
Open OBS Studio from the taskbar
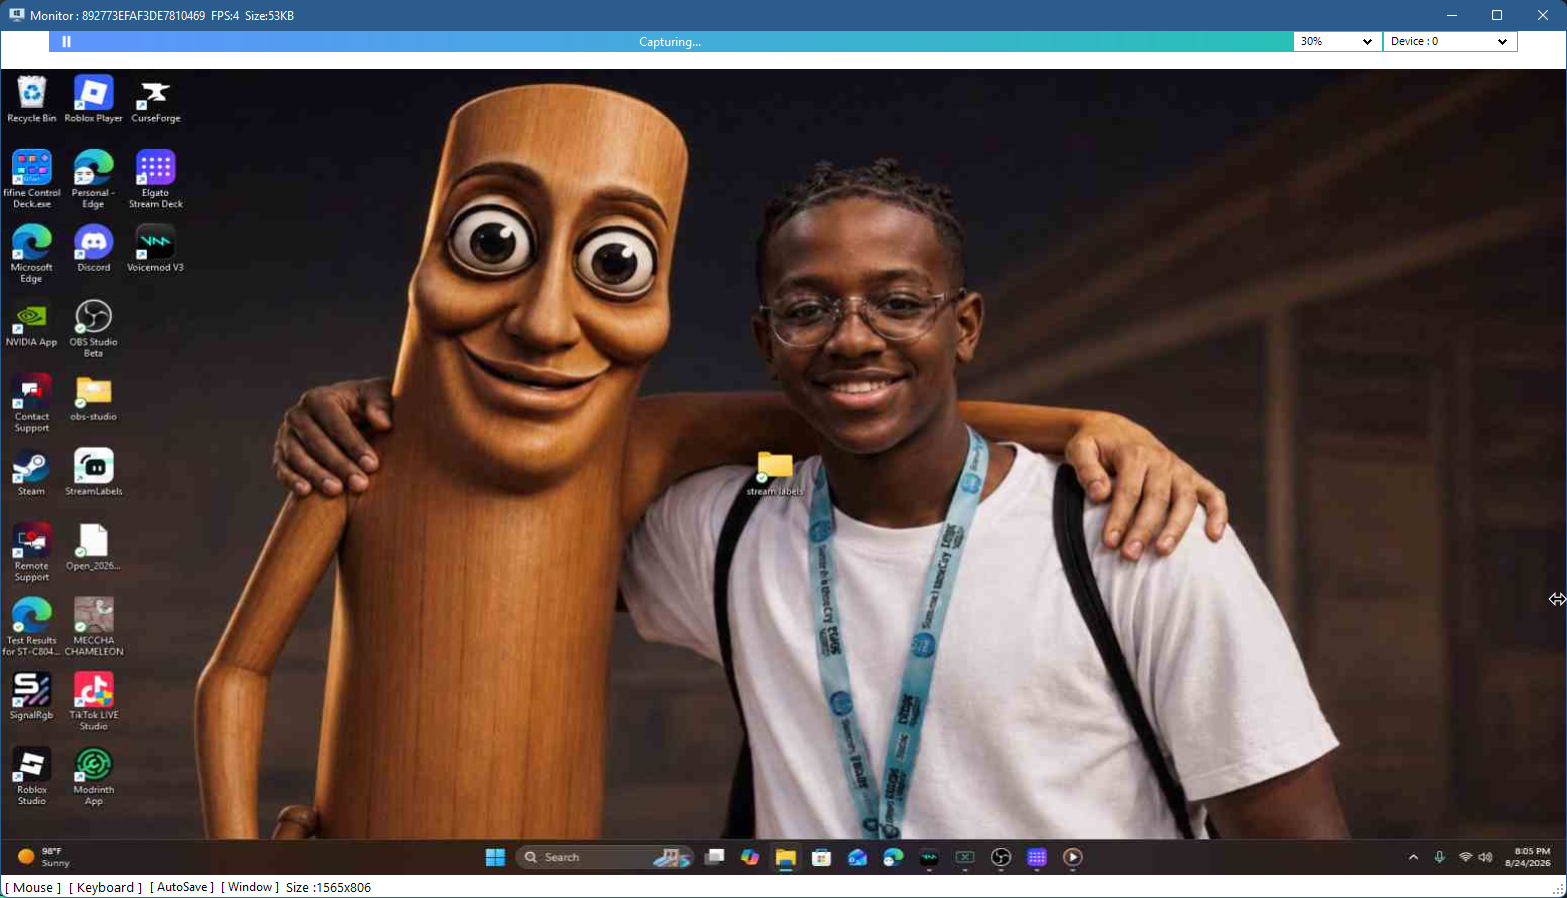(x=1001, y=857)
